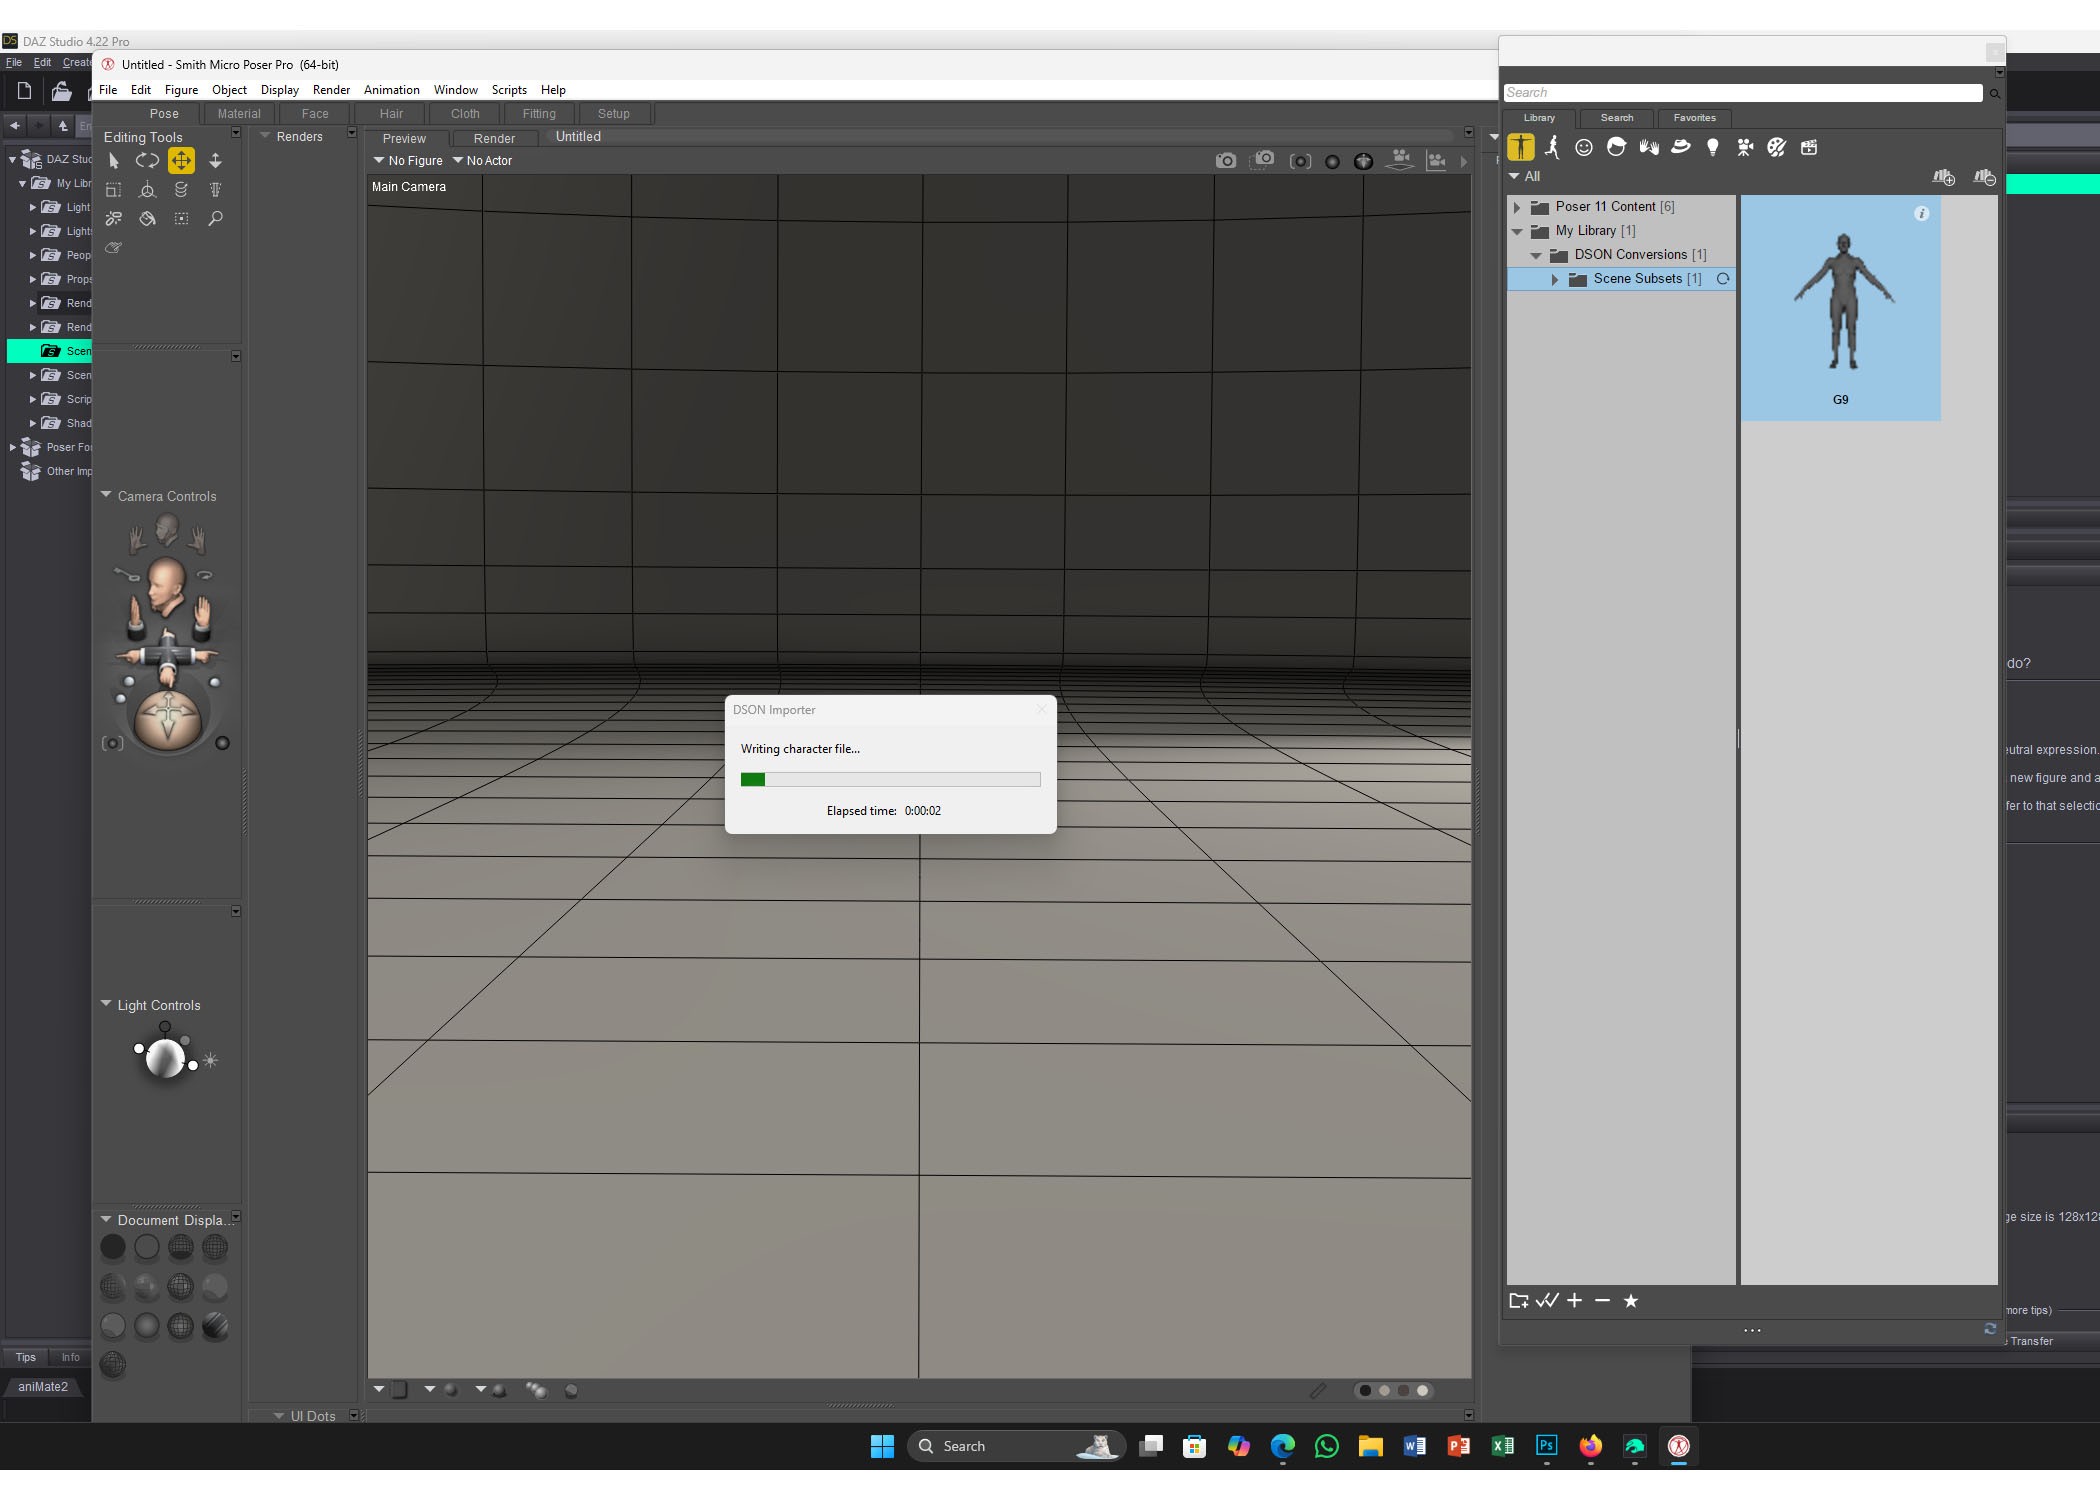
Task: Collapse the My Library folder
Action: pos(1517,231)
